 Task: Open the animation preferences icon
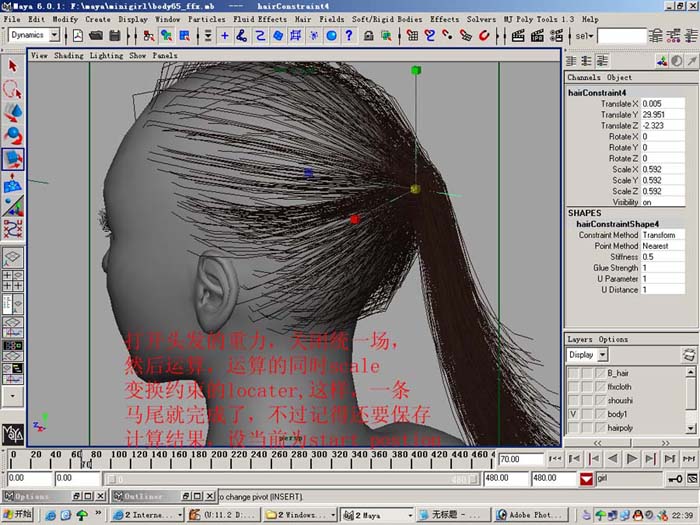[x=692, y=479]
